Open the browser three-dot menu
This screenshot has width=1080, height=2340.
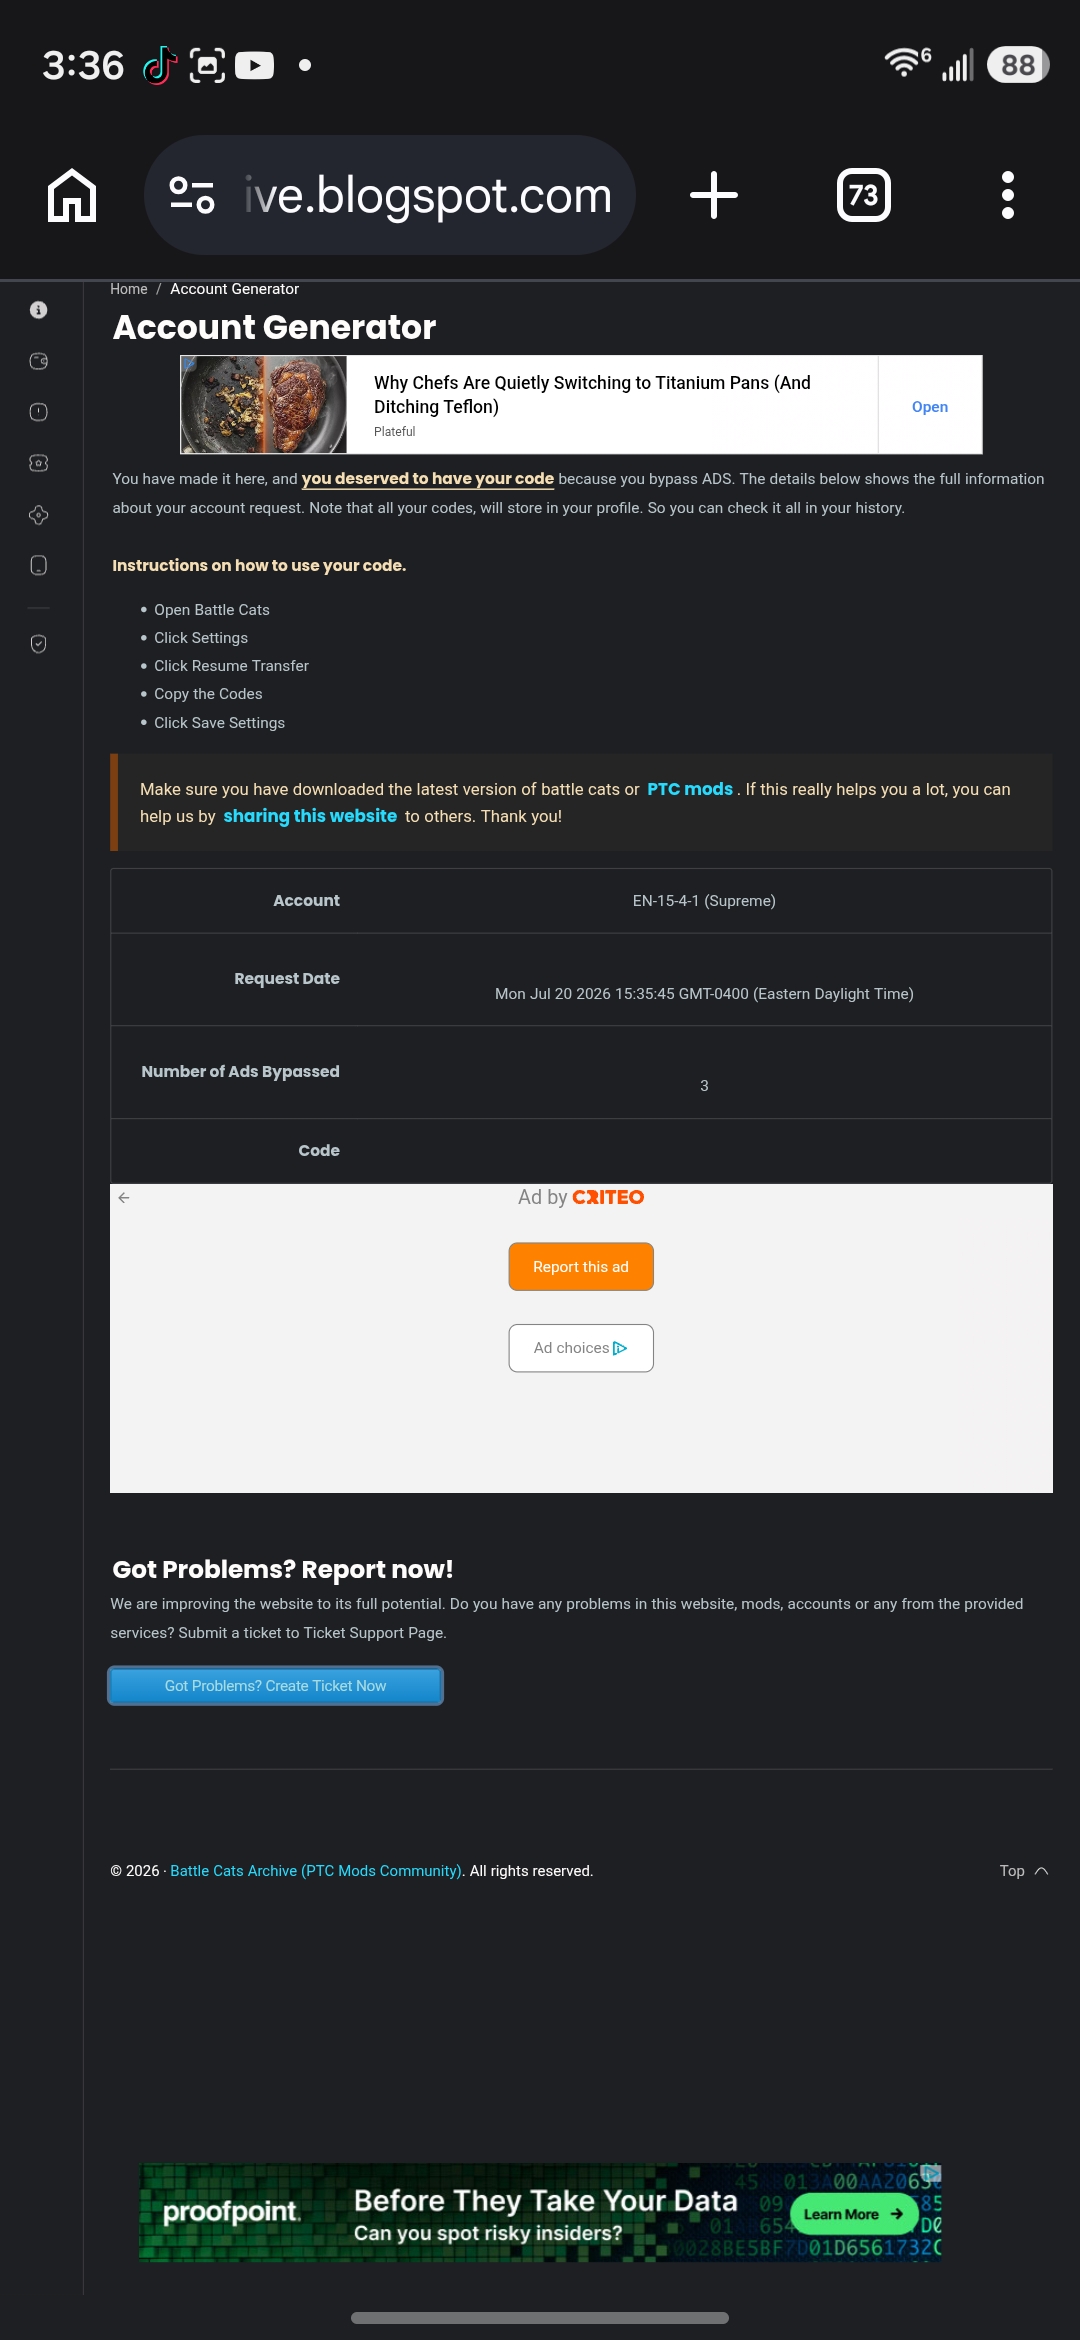pos(1008,195)
